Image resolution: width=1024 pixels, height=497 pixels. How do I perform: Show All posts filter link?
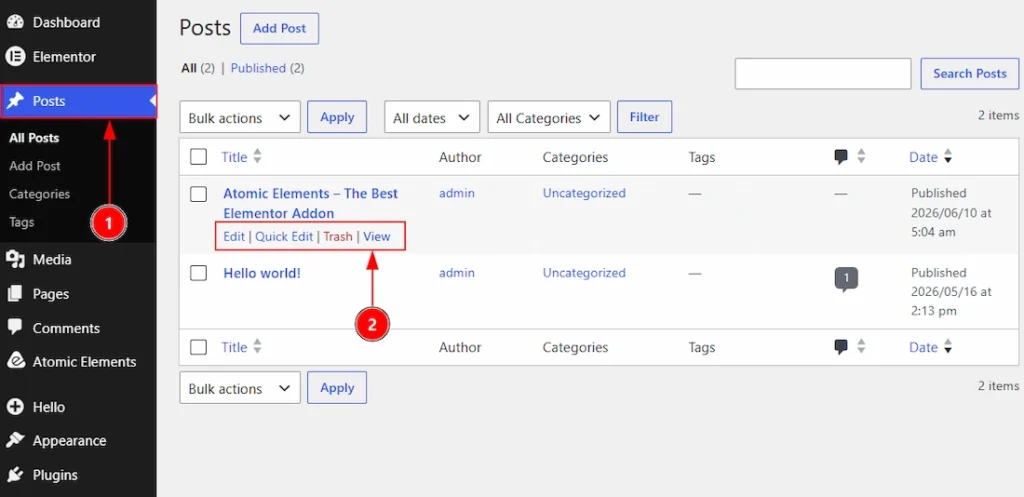coord(189,68)
